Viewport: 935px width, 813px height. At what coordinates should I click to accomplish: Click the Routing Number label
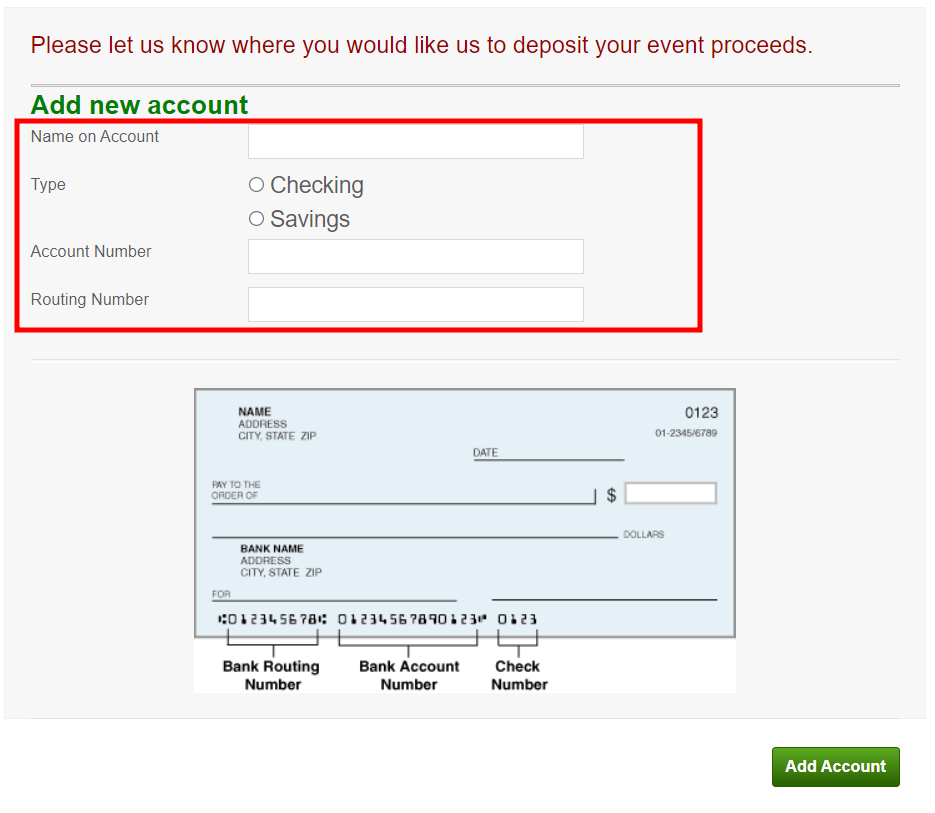(89, 299)
